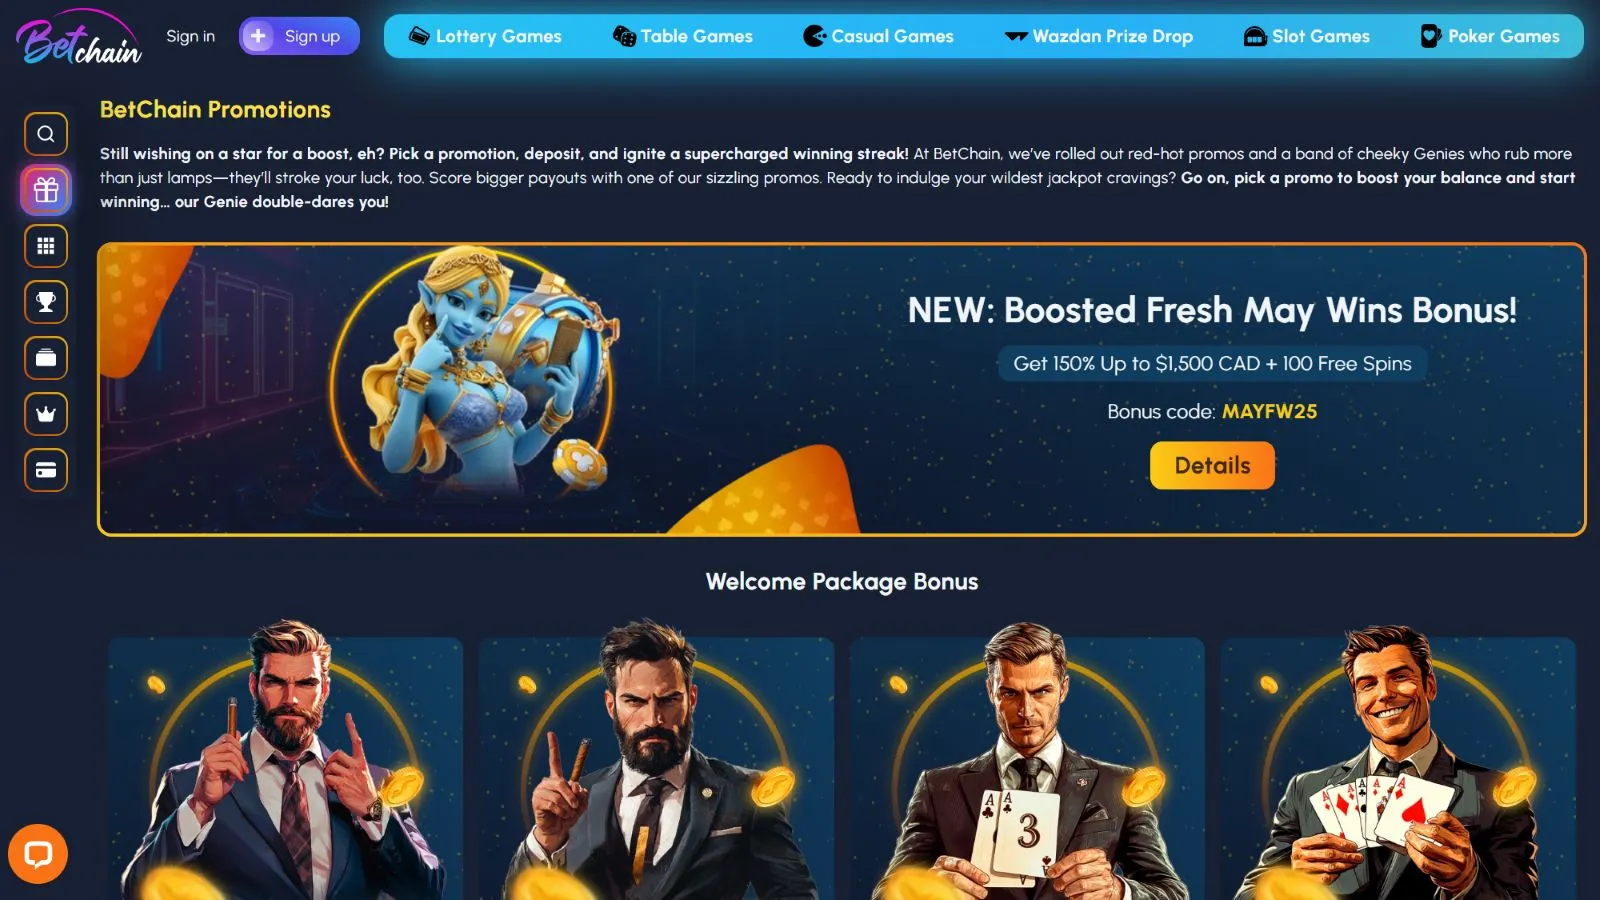1600x900 pixels.
Task: Select the welcome bonus card showing number 3
Action: point(1027,768)
